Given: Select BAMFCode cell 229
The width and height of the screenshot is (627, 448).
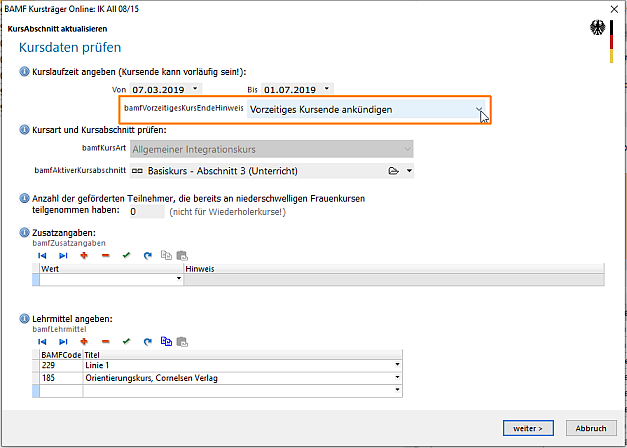Looking at the screenshot, I should click(x=61, y=365).
